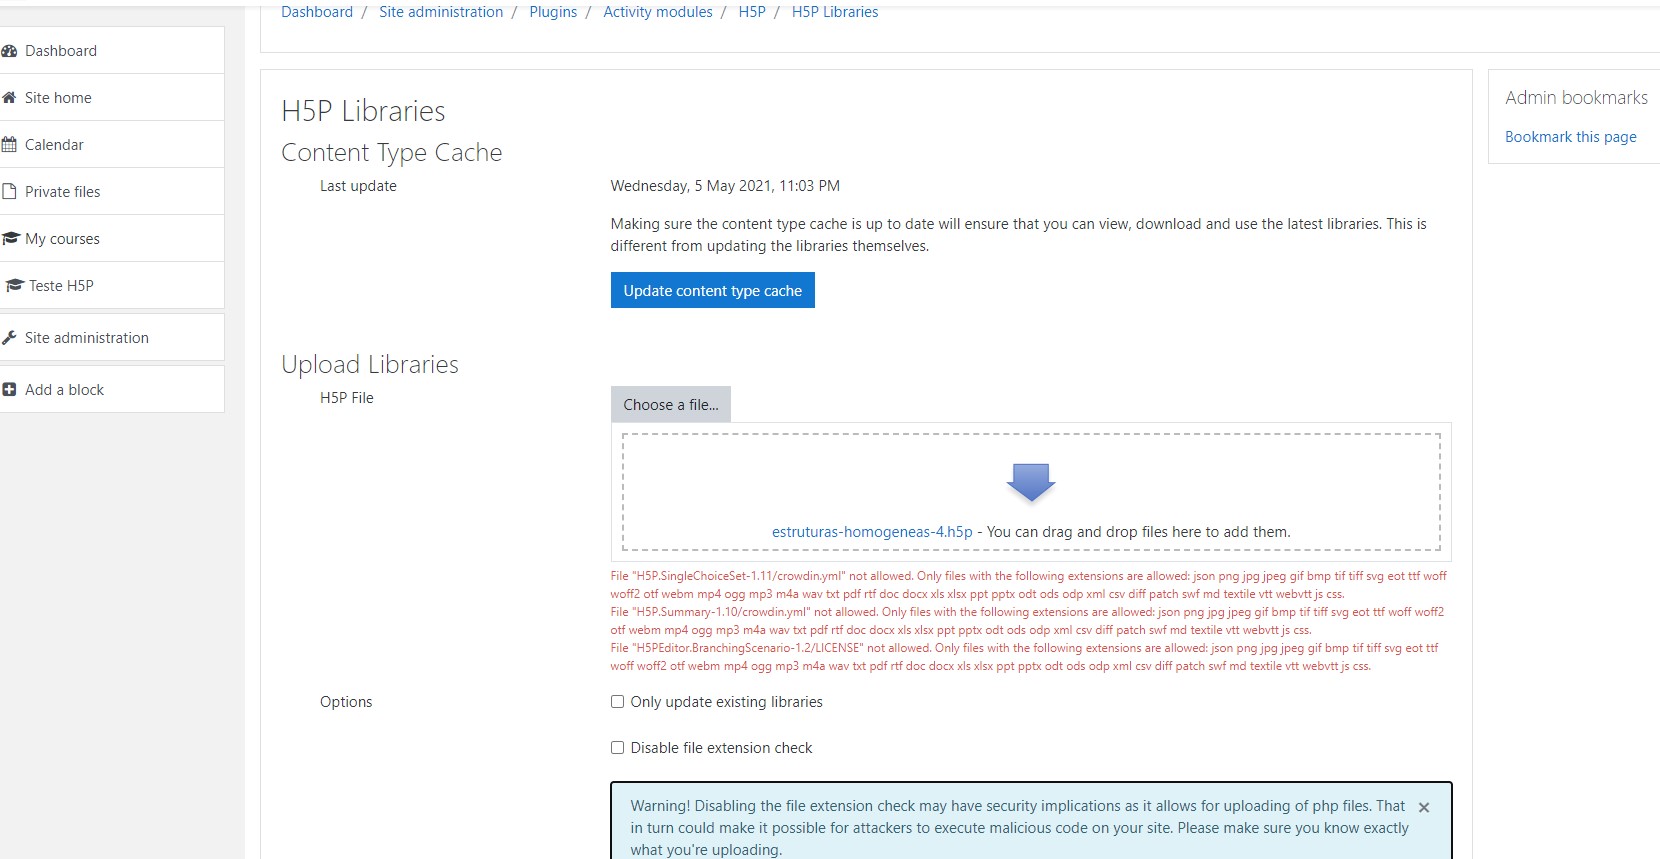
Task: Click Choose a file... button
Action: (x=671, y=405)
